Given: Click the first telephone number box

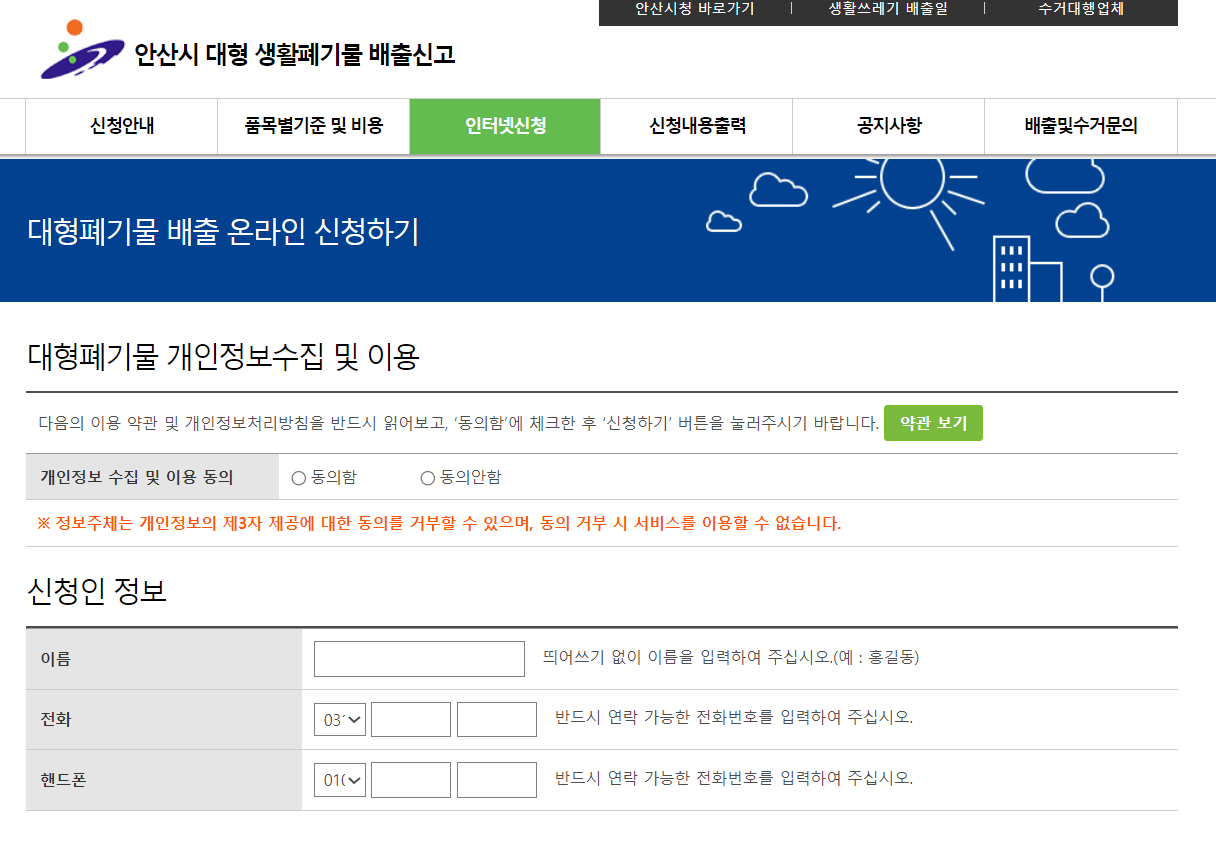Looking at the screenshot, I should (x=410, y=719).
